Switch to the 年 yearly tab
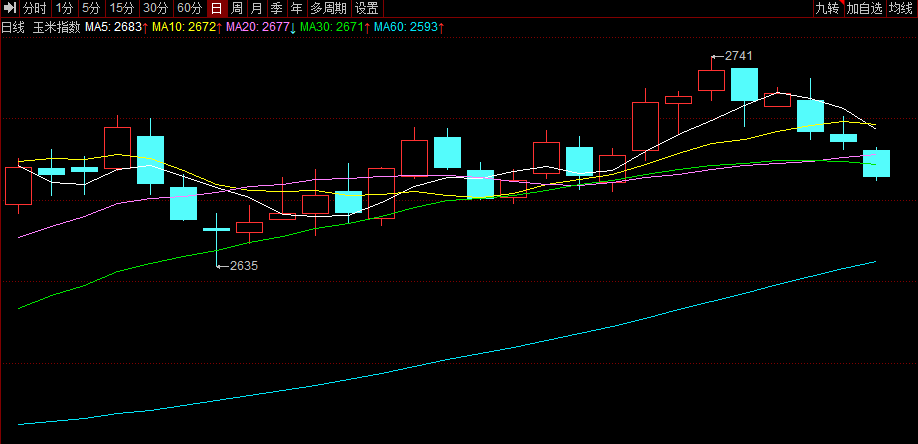The width and height of the screenshot is (918, 444). tap(297, 8)
